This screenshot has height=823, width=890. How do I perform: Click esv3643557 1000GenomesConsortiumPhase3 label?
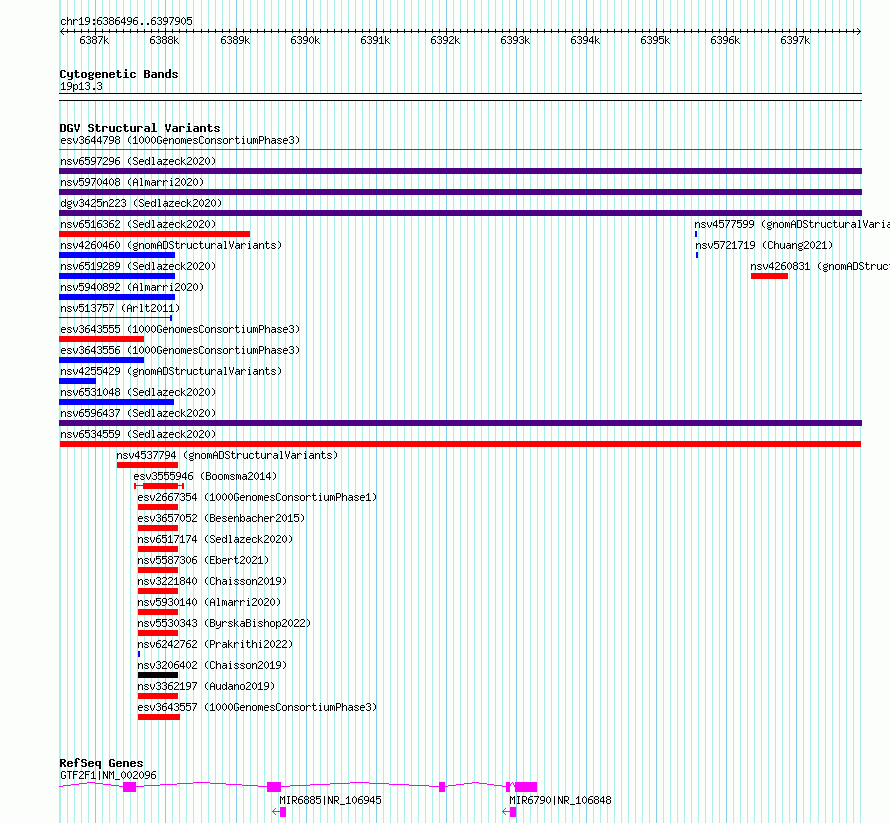click(x=257, y=707)
